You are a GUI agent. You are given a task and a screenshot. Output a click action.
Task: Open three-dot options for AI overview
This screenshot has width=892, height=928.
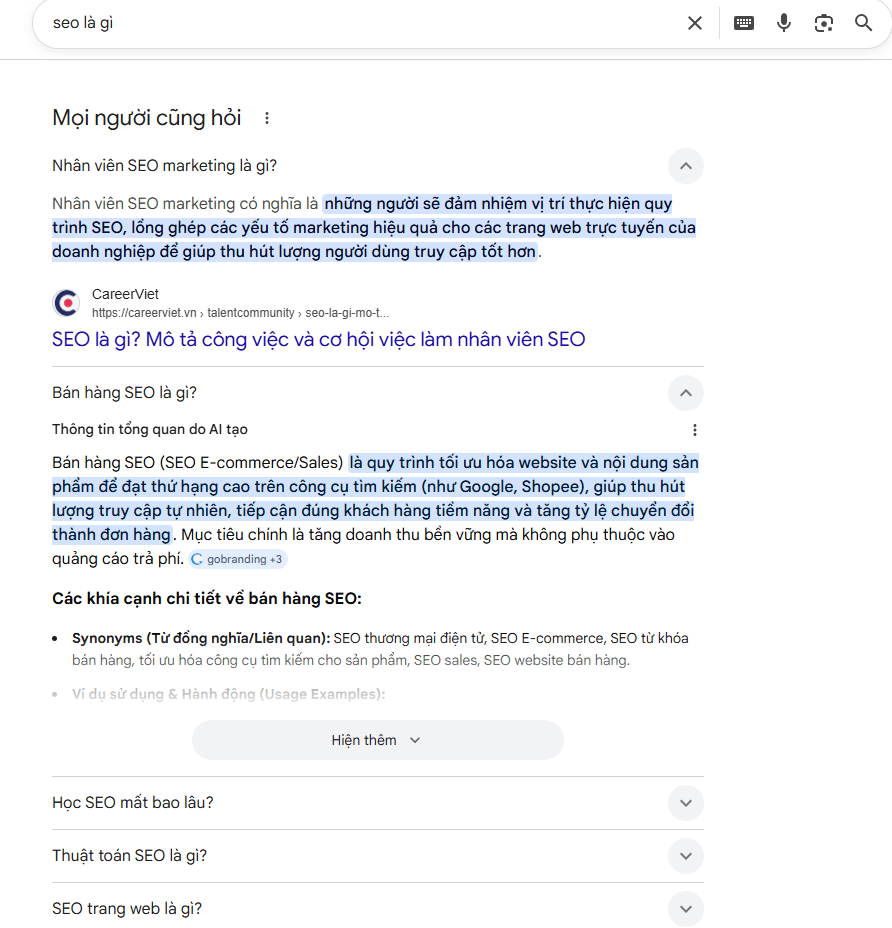tap(695, 430)
